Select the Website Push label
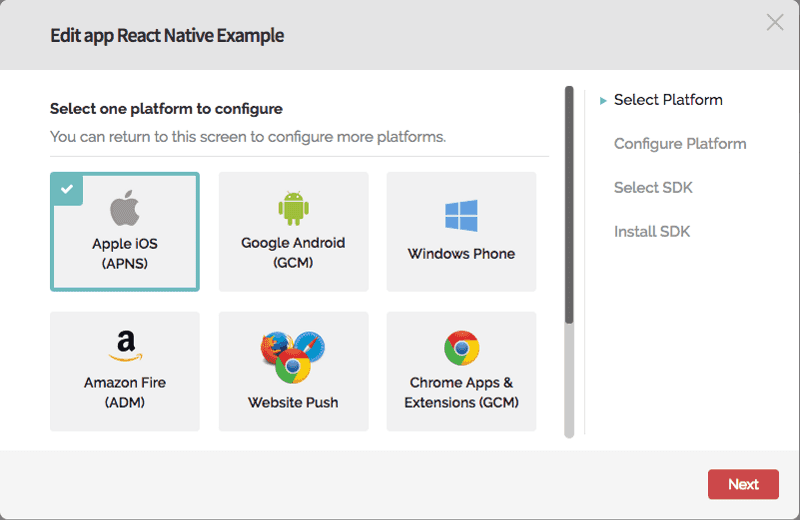This screenshot has width=800, height=520. click(x=293, y=402)
